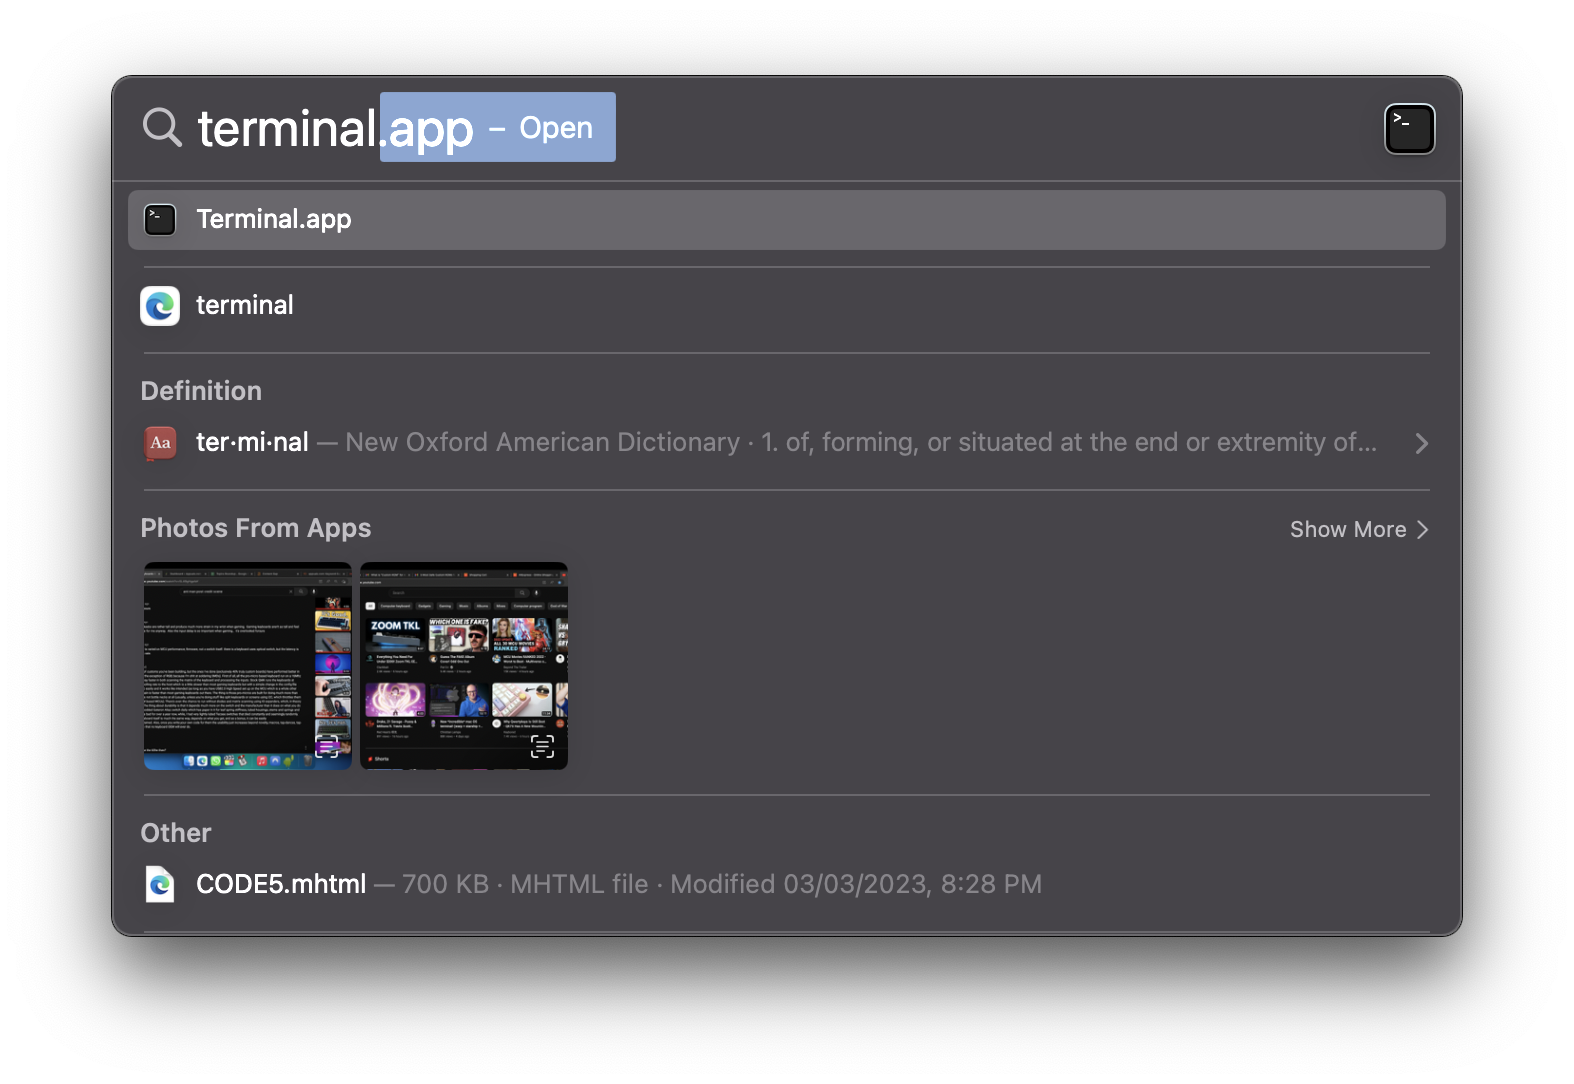Click the Terminal icon in the Terminal.app result row

(160, 220)
